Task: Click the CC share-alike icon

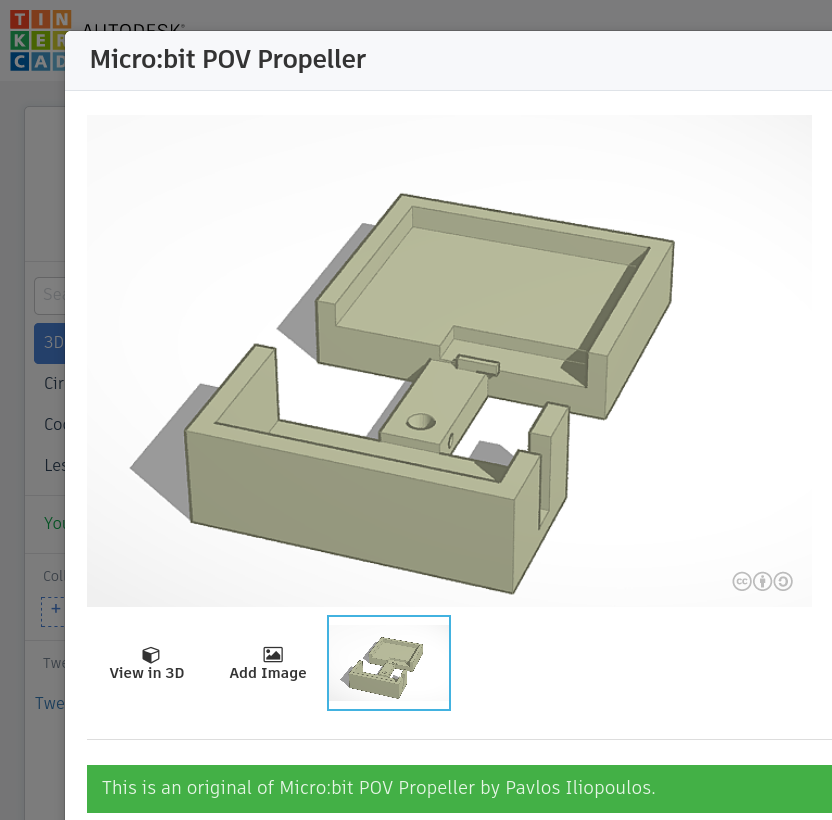Action: [x=783, y=582]
